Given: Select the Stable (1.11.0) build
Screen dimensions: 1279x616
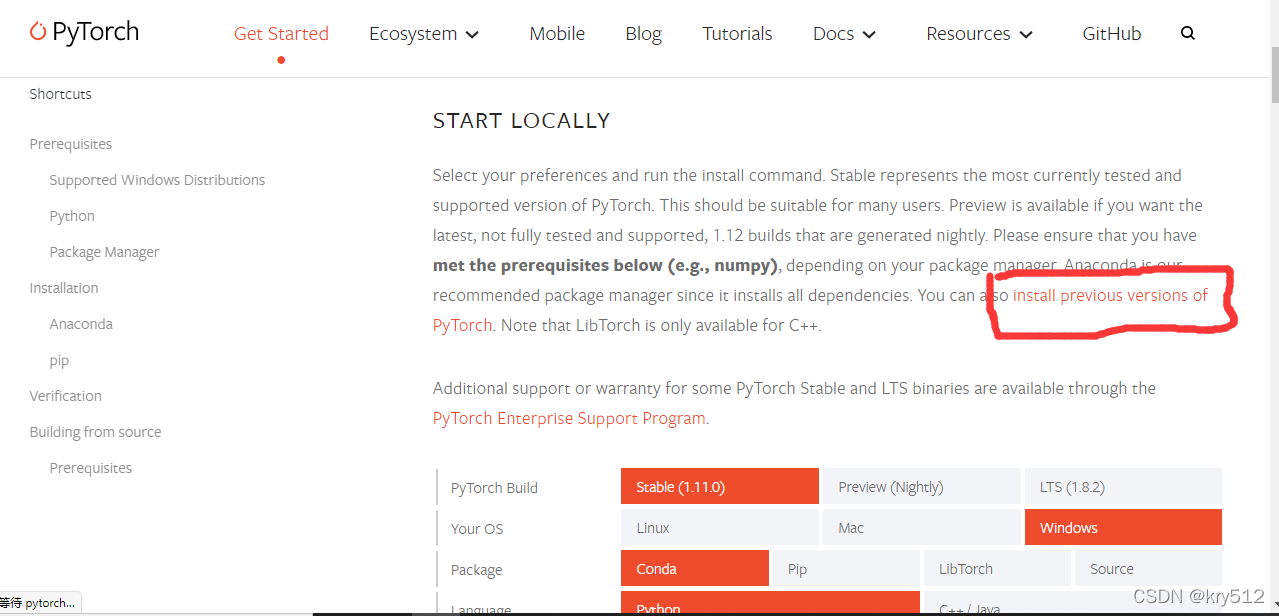Looking at the screenshot, I should click(720, 487).
